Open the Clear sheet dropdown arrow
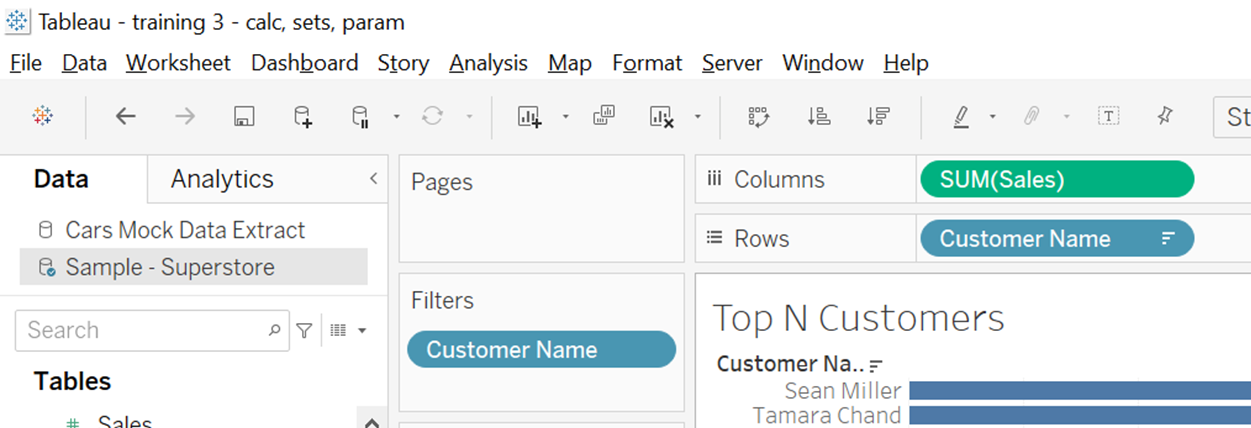The height and width of the screenshot is (428, 1251). click(697, 117)
